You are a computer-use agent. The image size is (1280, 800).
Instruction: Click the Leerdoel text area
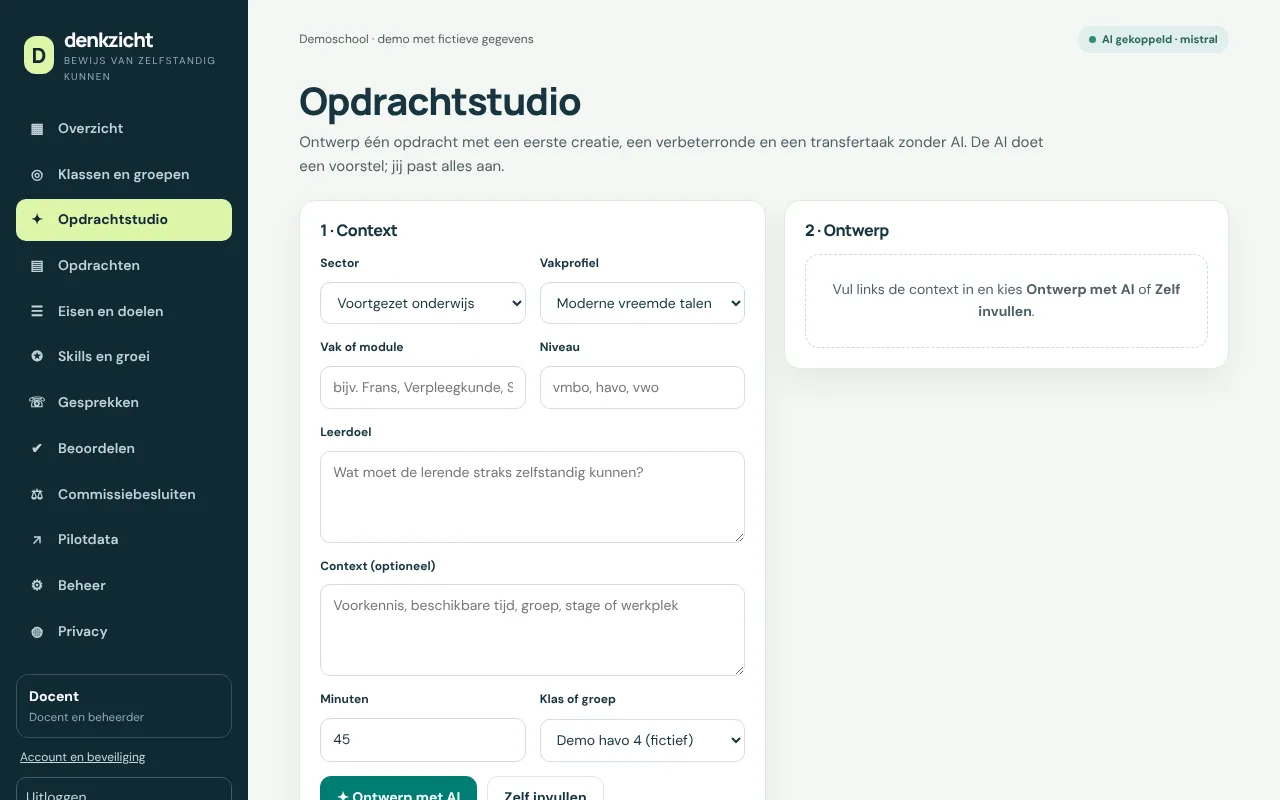click(x=532, y=497)
